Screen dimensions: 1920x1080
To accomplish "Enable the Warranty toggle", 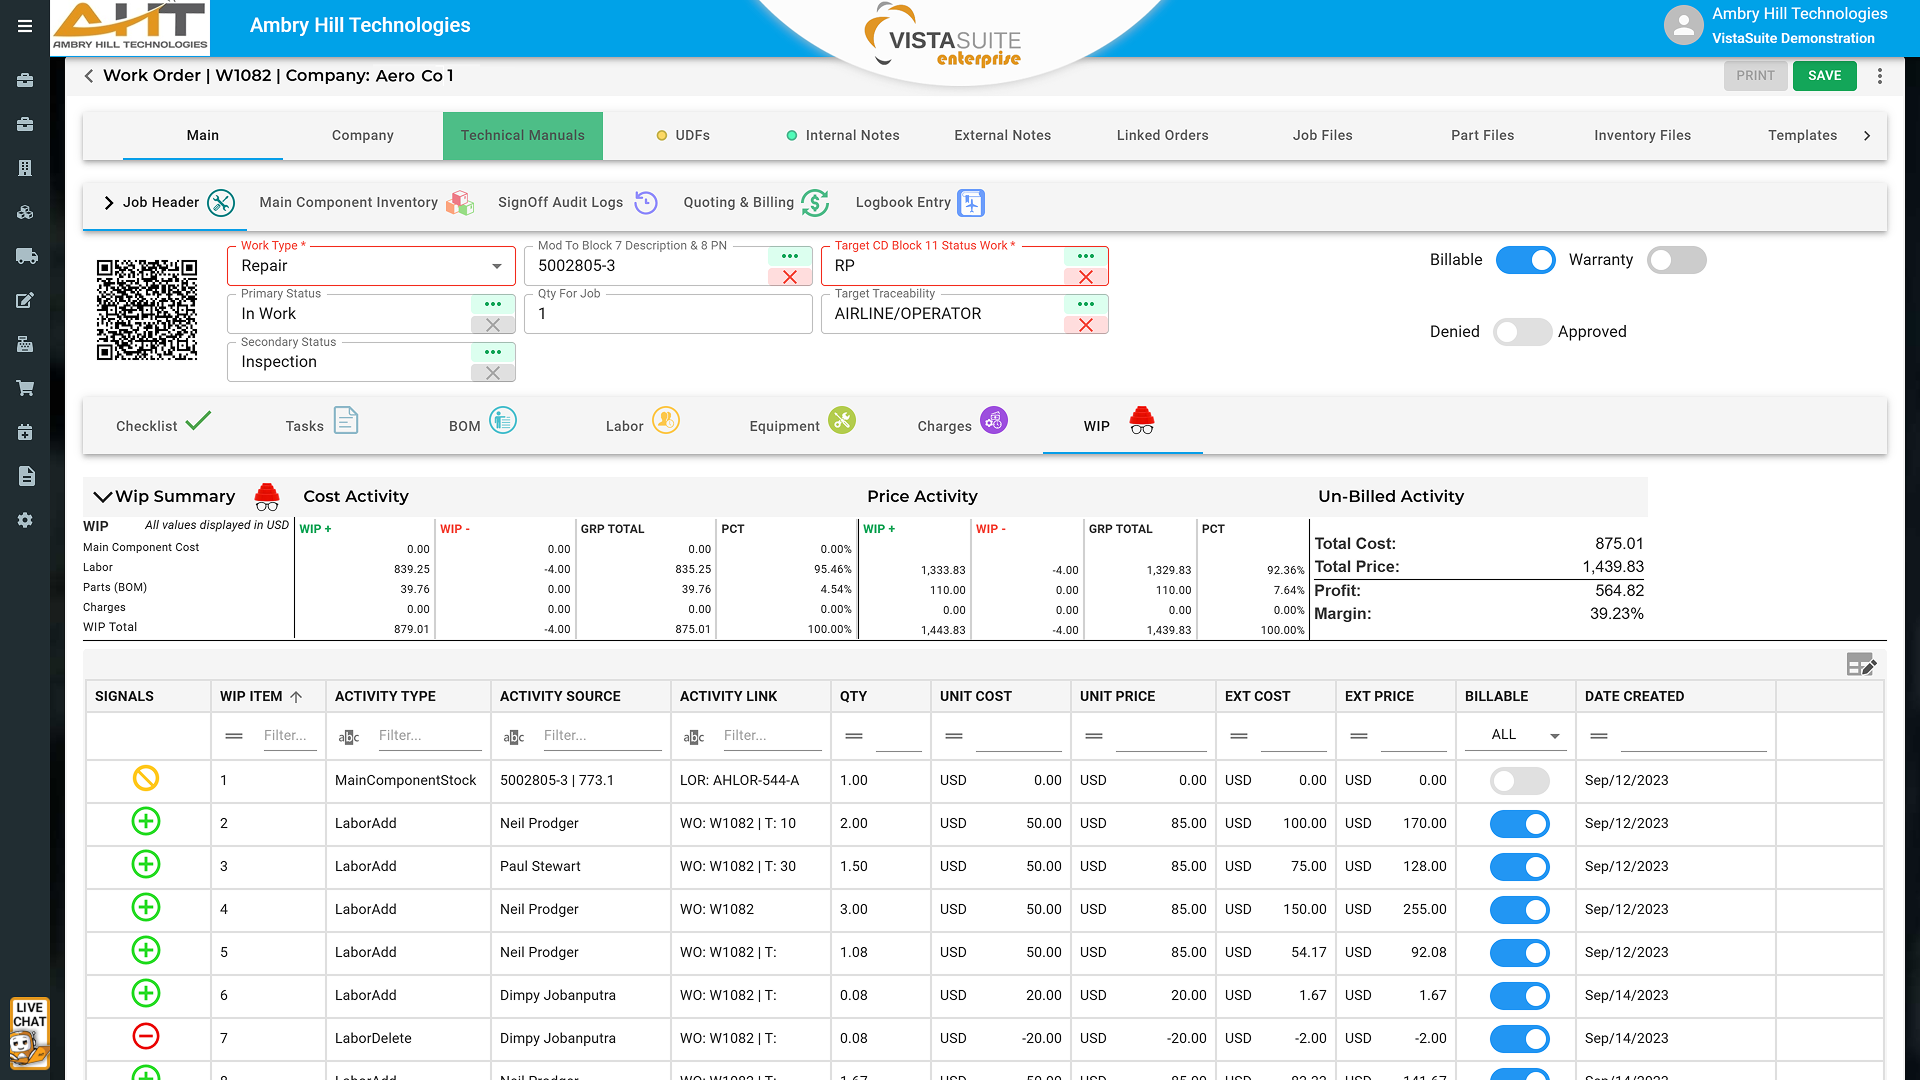I will coord(1676,260).
